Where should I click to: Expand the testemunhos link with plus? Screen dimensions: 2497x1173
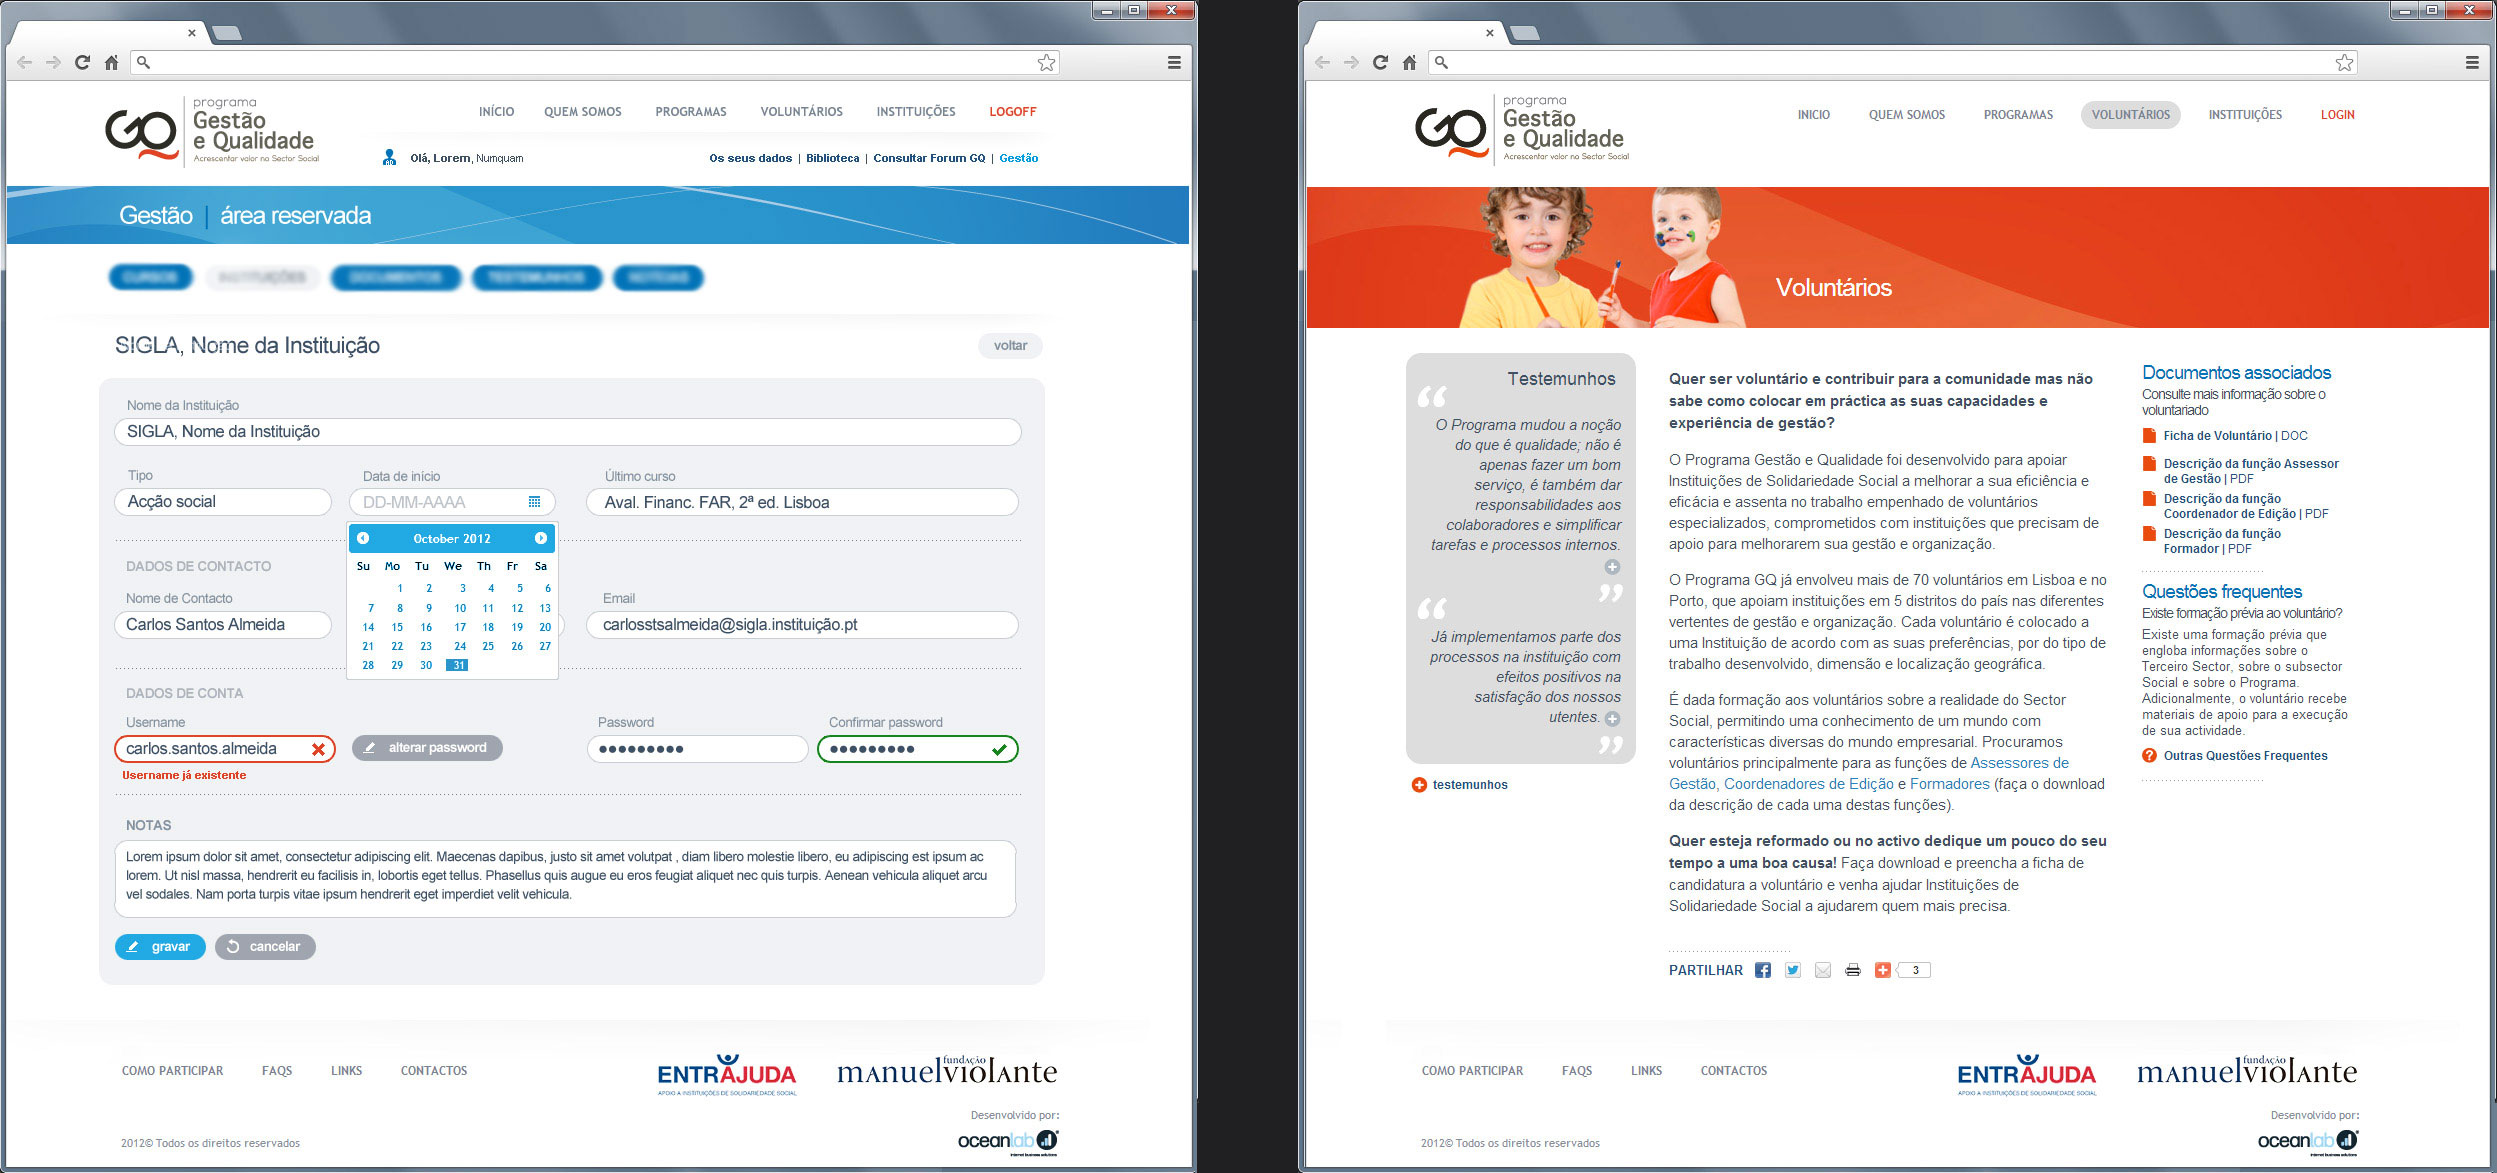coord(1419,785)
